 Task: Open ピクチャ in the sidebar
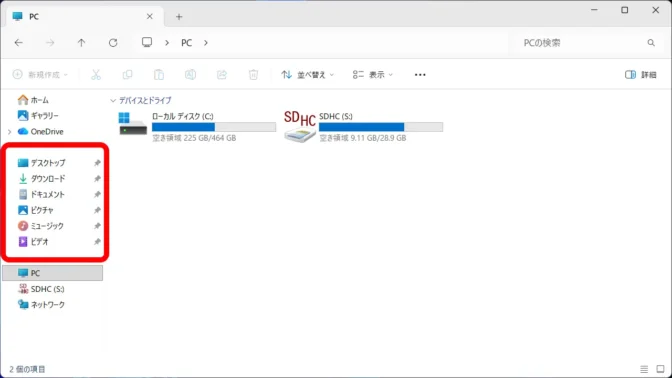pyautogui.click(x=36, y=210)
